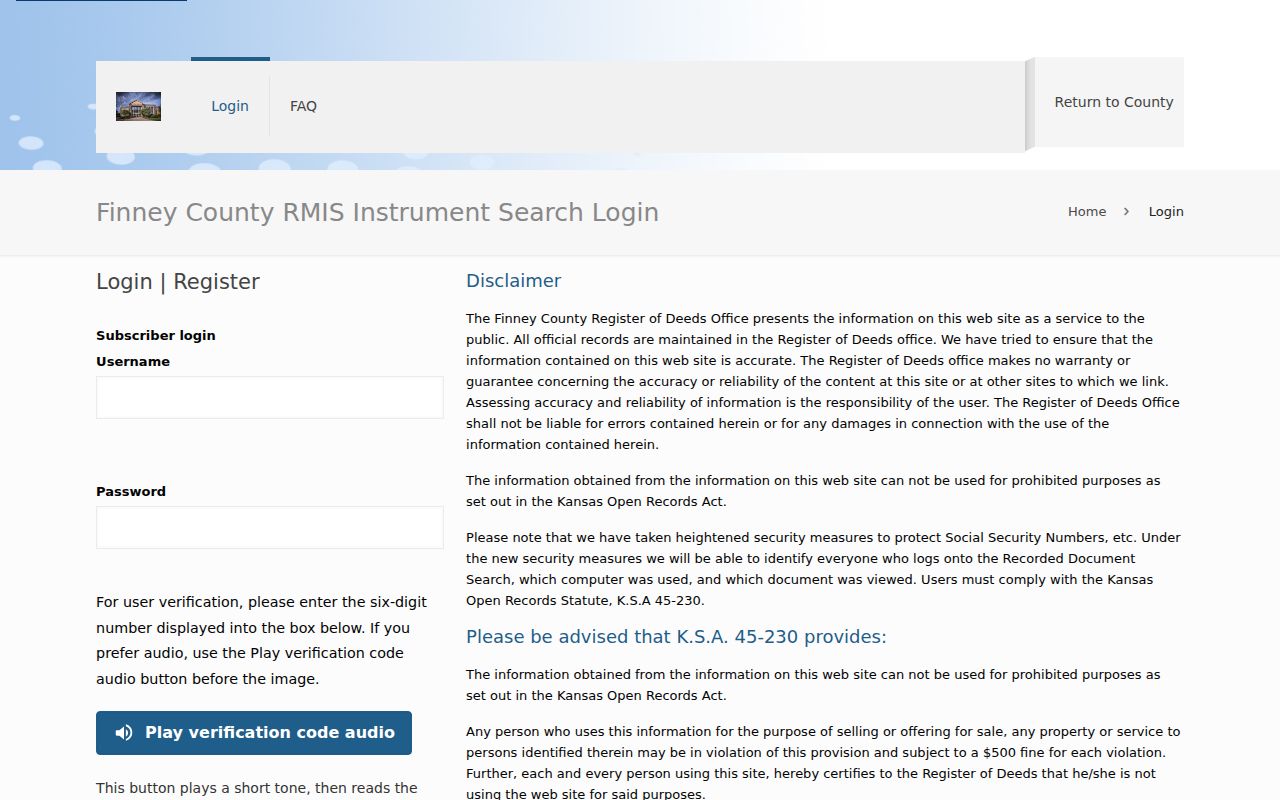Open the Login nav tab
This screenshot has height=800, width=1280.
point(230,106)
